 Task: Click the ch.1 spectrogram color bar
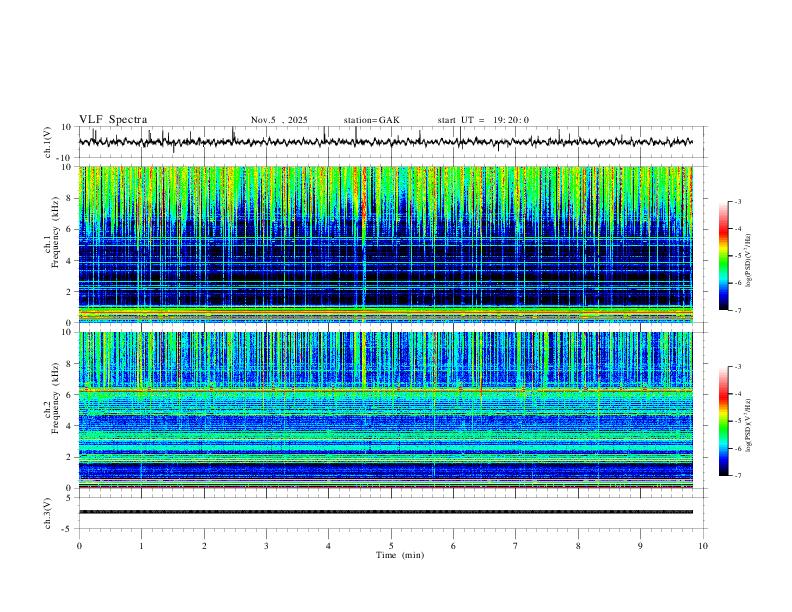pyautogui.click(x=723, y=256)
